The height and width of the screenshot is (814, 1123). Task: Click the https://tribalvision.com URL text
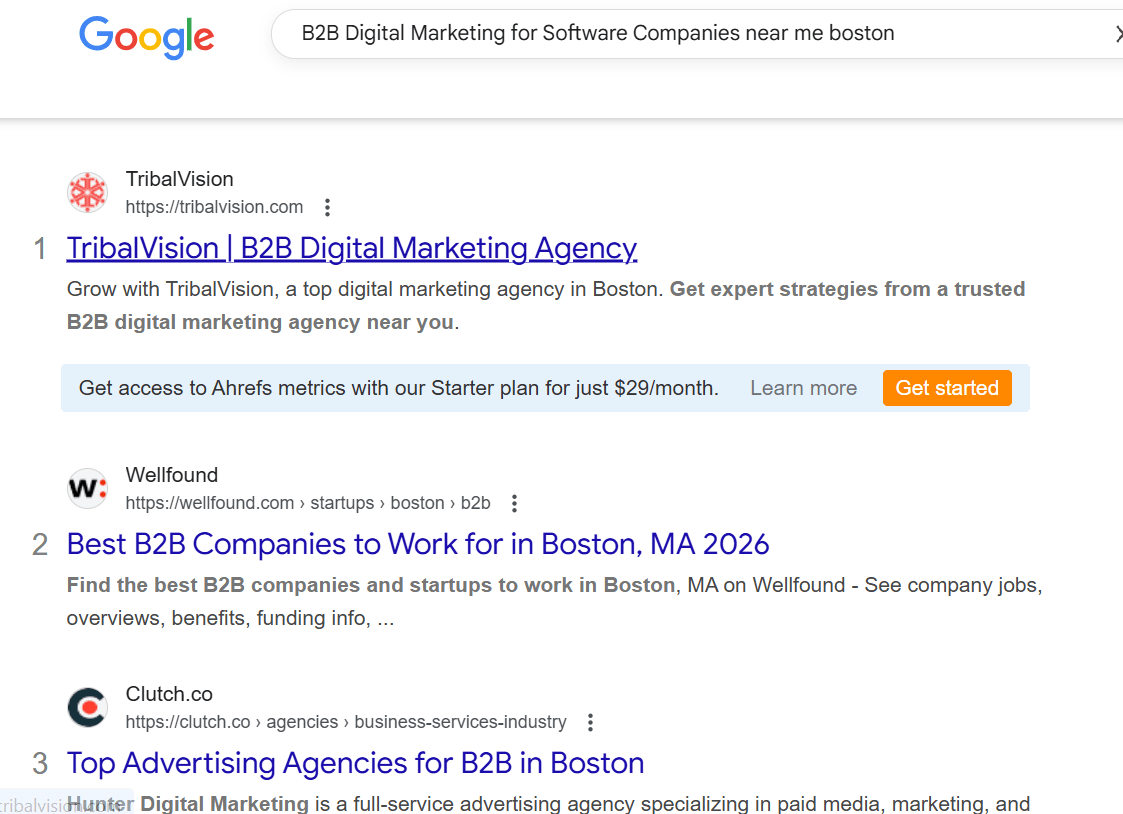click(x=214, y=207)
